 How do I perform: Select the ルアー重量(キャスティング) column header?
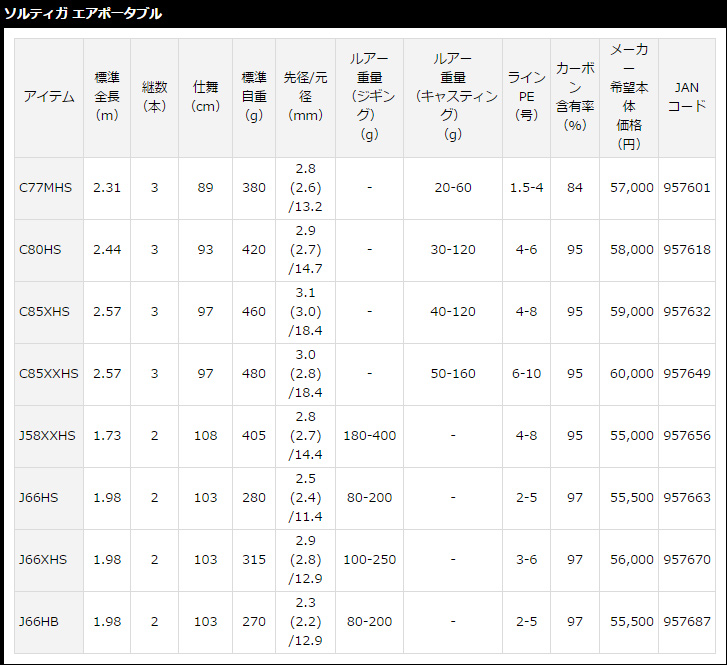453,96
